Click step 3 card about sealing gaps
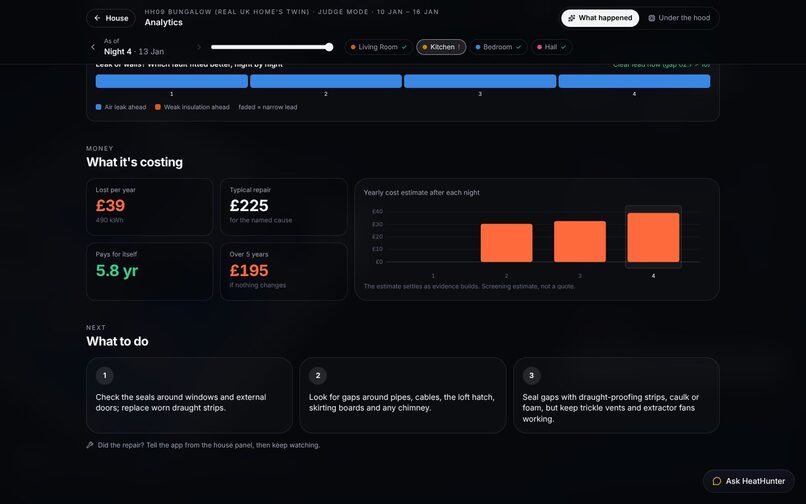Image resolution: width=806 pixels, height=504 pixels. pyautogui.click(x=616, y=395)
